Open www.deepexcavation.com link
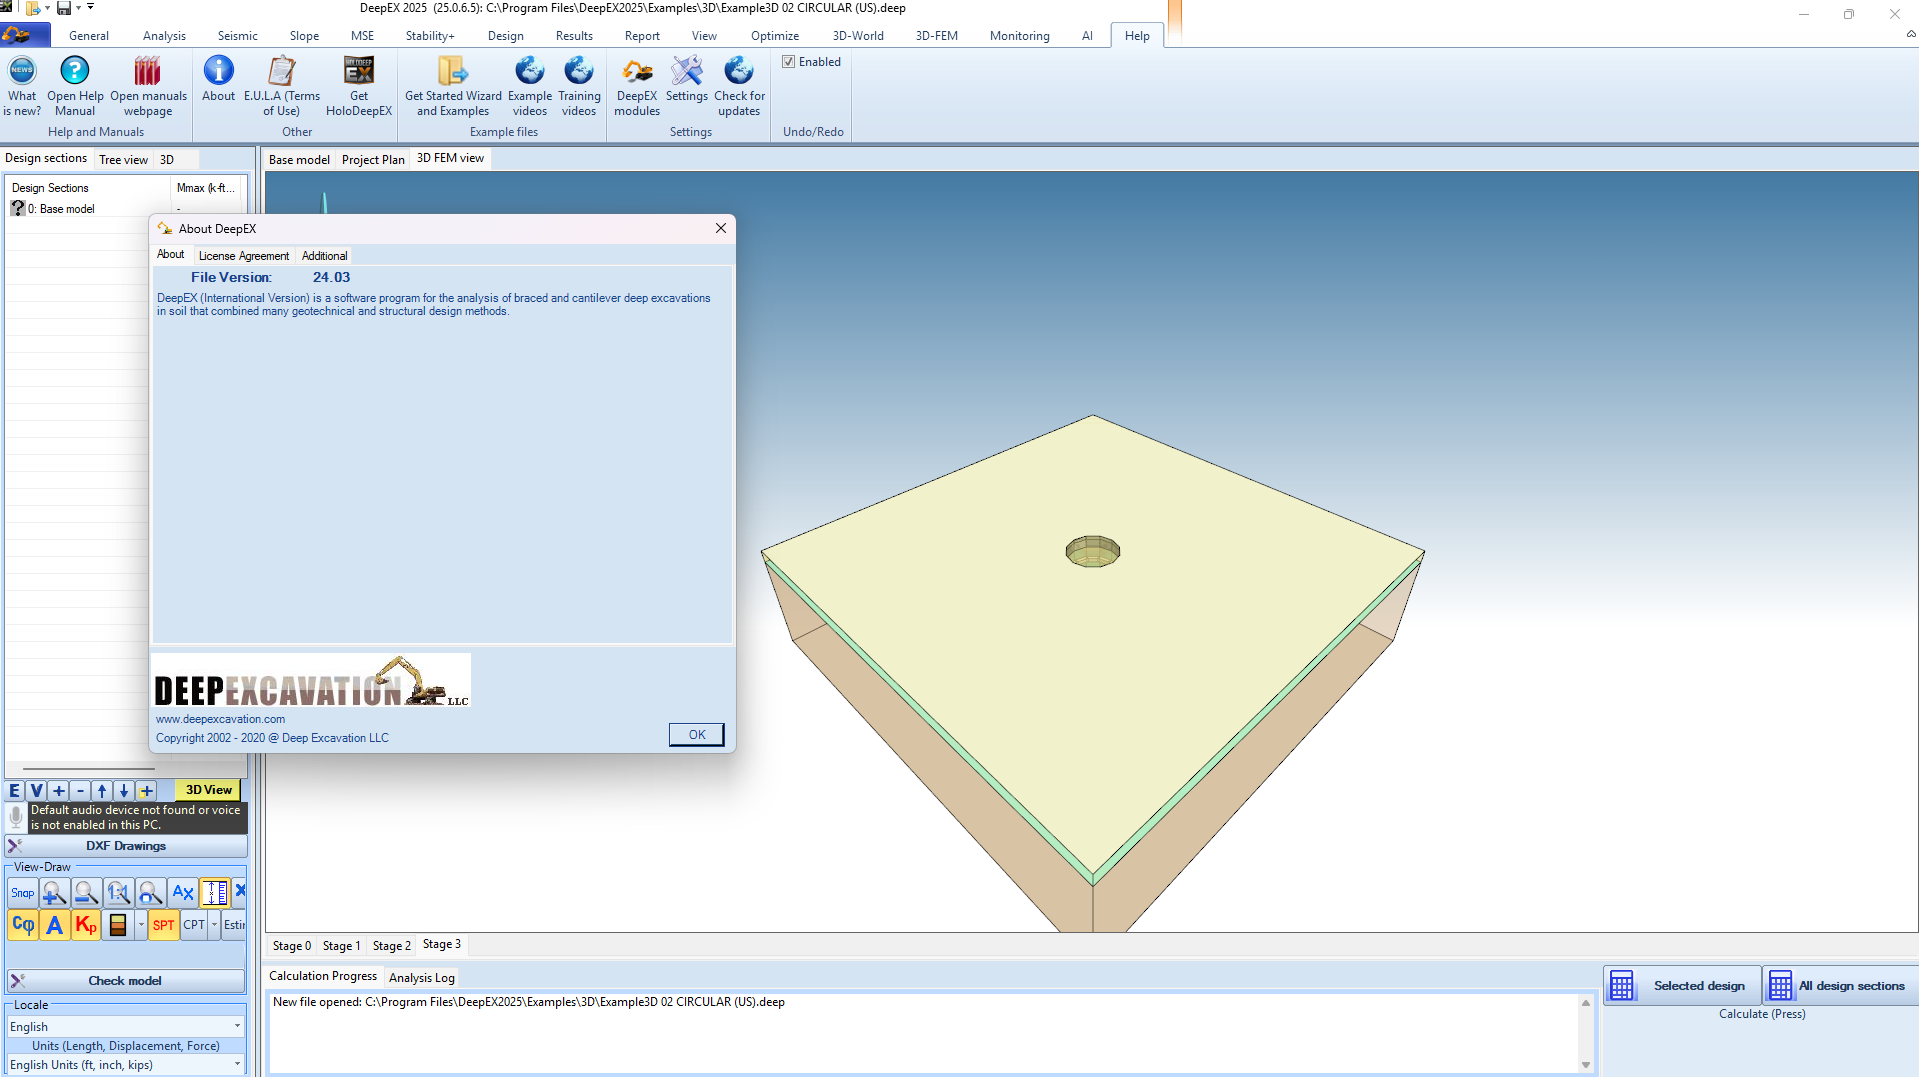 coord(220,719)
